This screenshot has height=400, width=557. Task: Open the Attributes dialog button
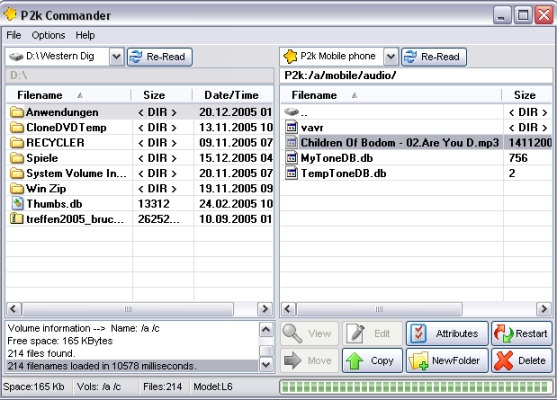coord(447,334)
